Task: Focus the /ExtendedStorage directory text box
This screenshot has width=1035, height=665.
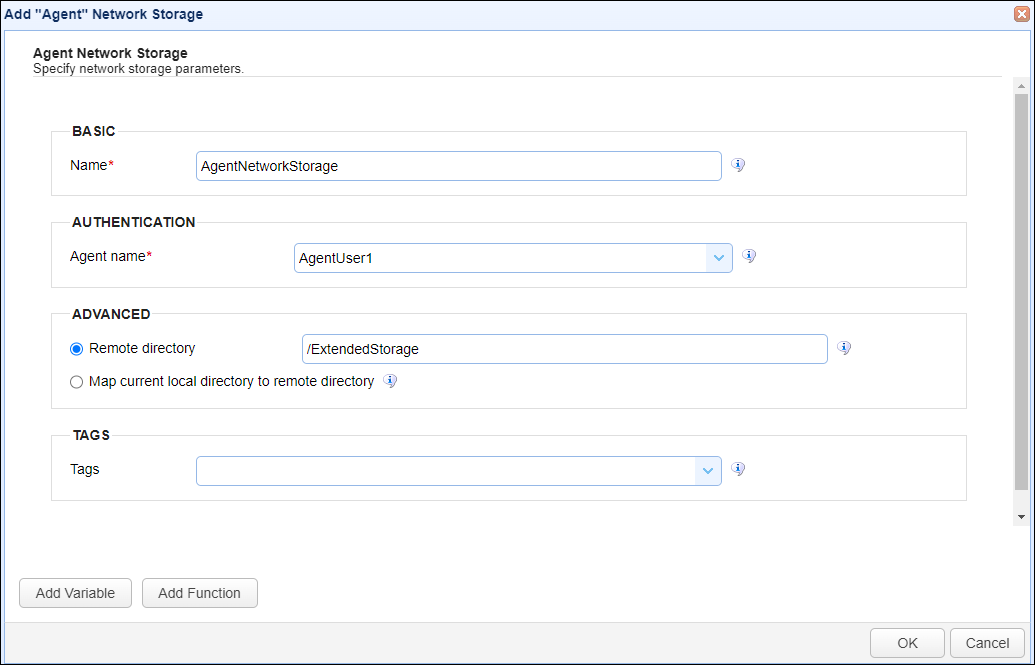Action: (564, 349)
